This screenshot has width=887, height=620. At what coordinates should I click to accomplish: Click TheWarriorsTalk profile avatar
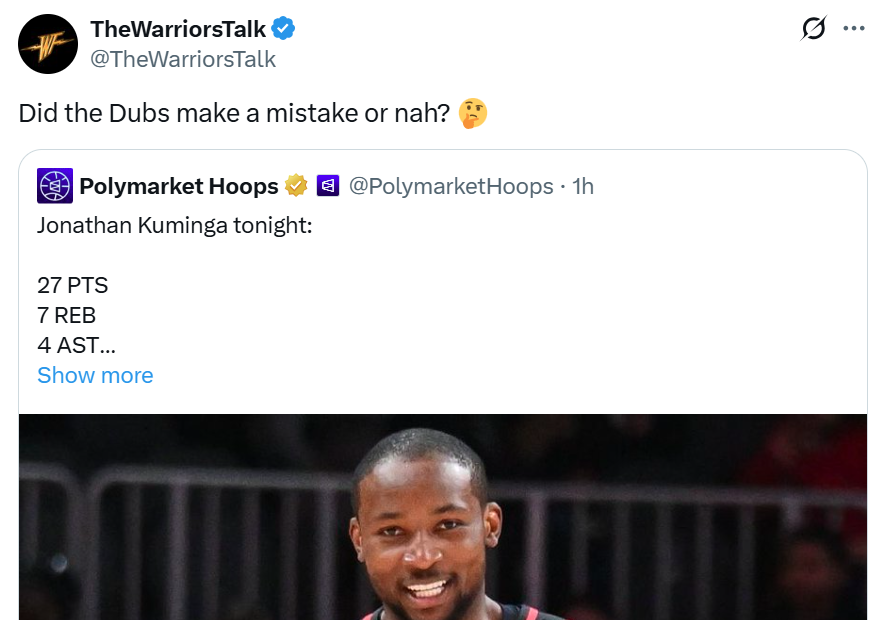48,45
